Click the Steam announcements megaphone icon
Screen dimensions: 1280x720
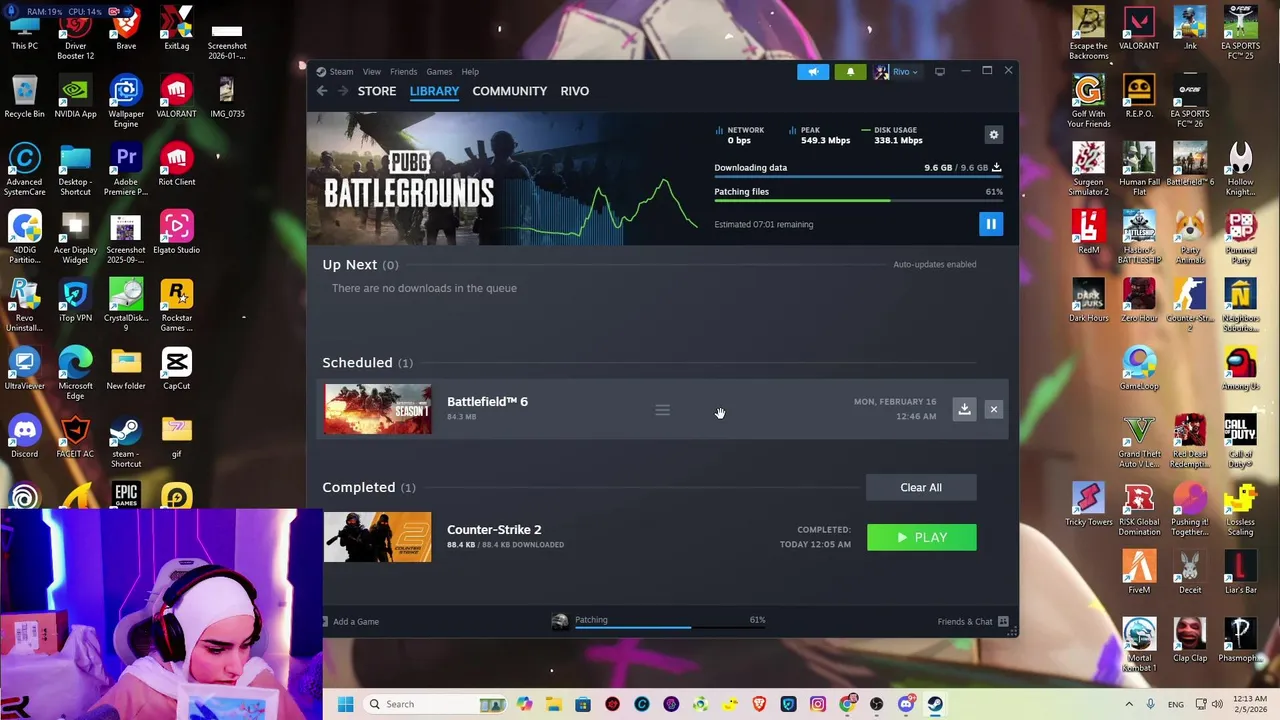tap(813, 72)
